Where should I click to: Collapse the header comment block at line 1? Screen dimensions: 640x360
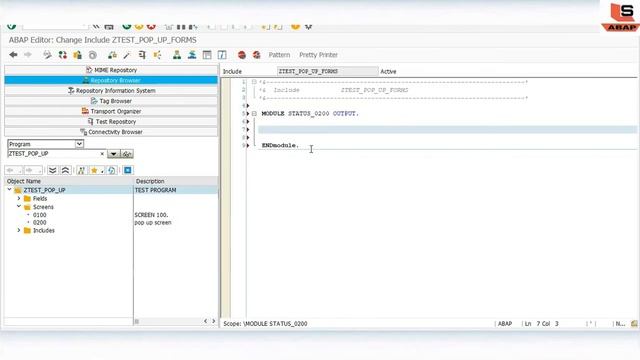(254, 82)
